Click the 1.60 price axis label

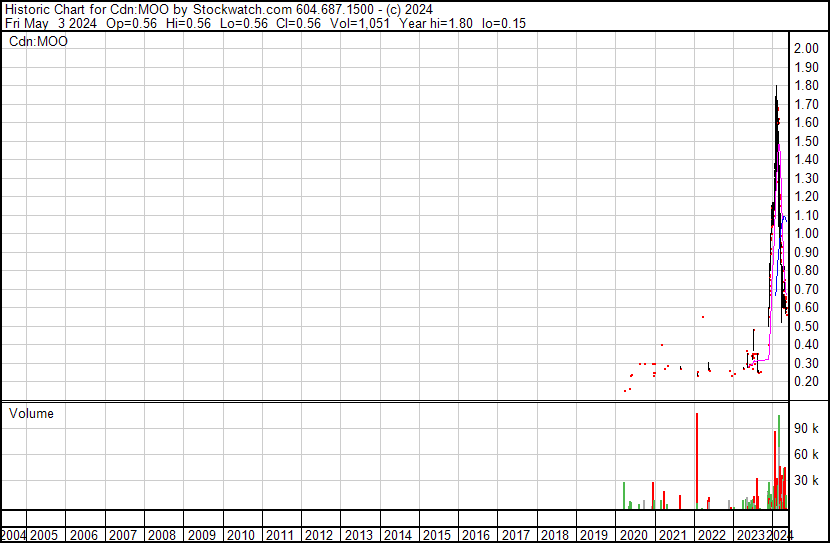point(806,123)
